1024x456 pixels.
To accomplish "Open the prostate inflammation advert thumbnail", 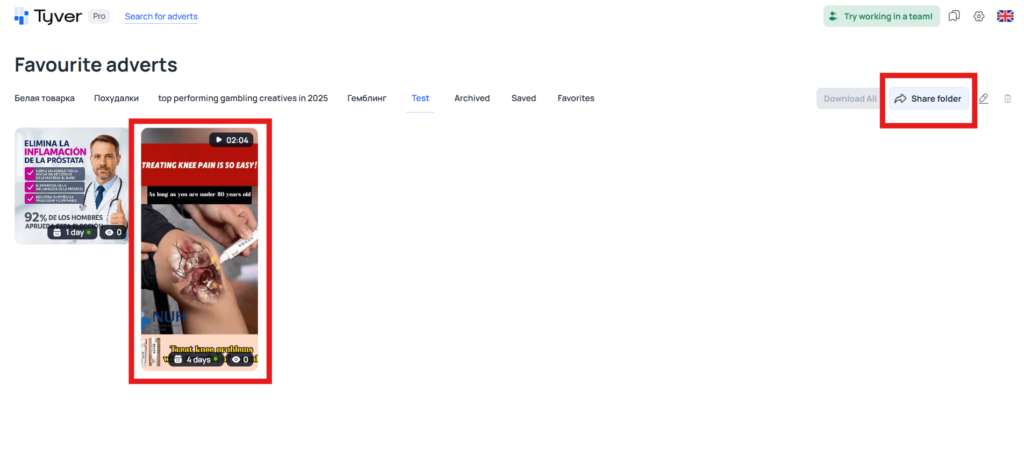I will (x=70, y=180).
